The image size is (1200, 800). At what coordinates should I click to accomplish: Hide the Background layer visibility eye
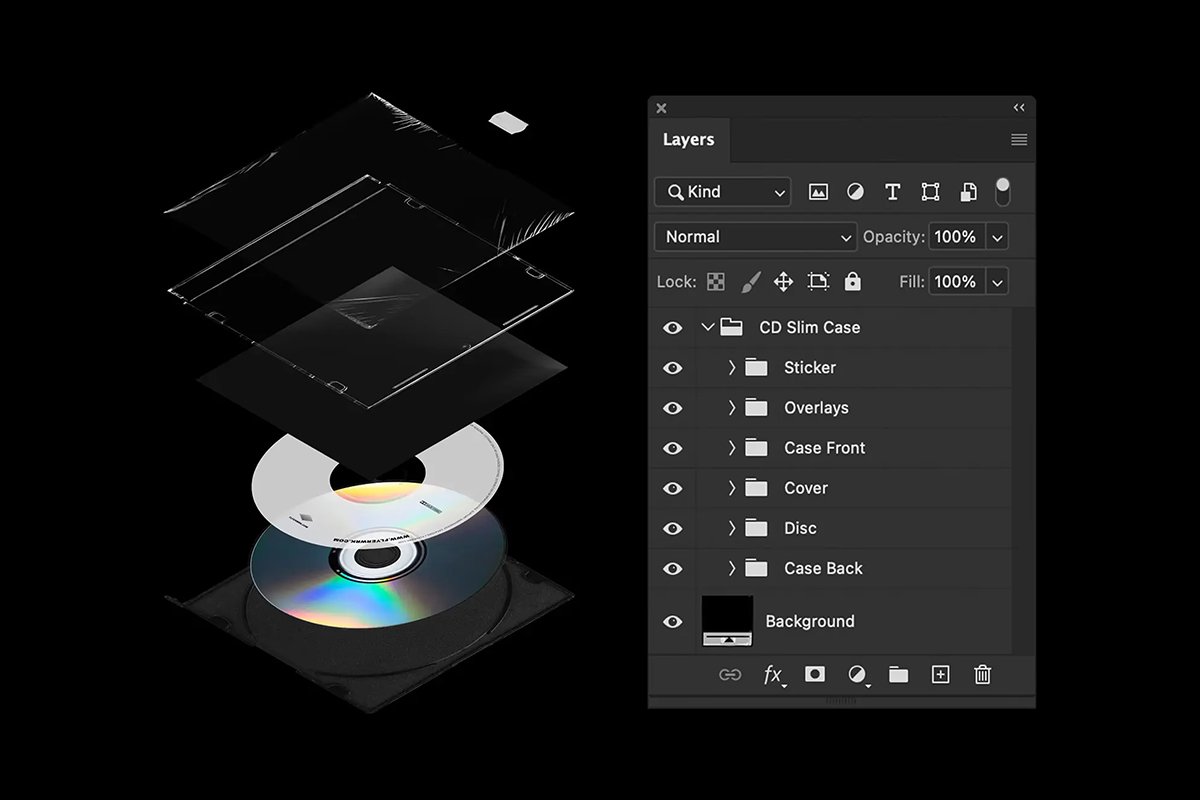(673, 621)
